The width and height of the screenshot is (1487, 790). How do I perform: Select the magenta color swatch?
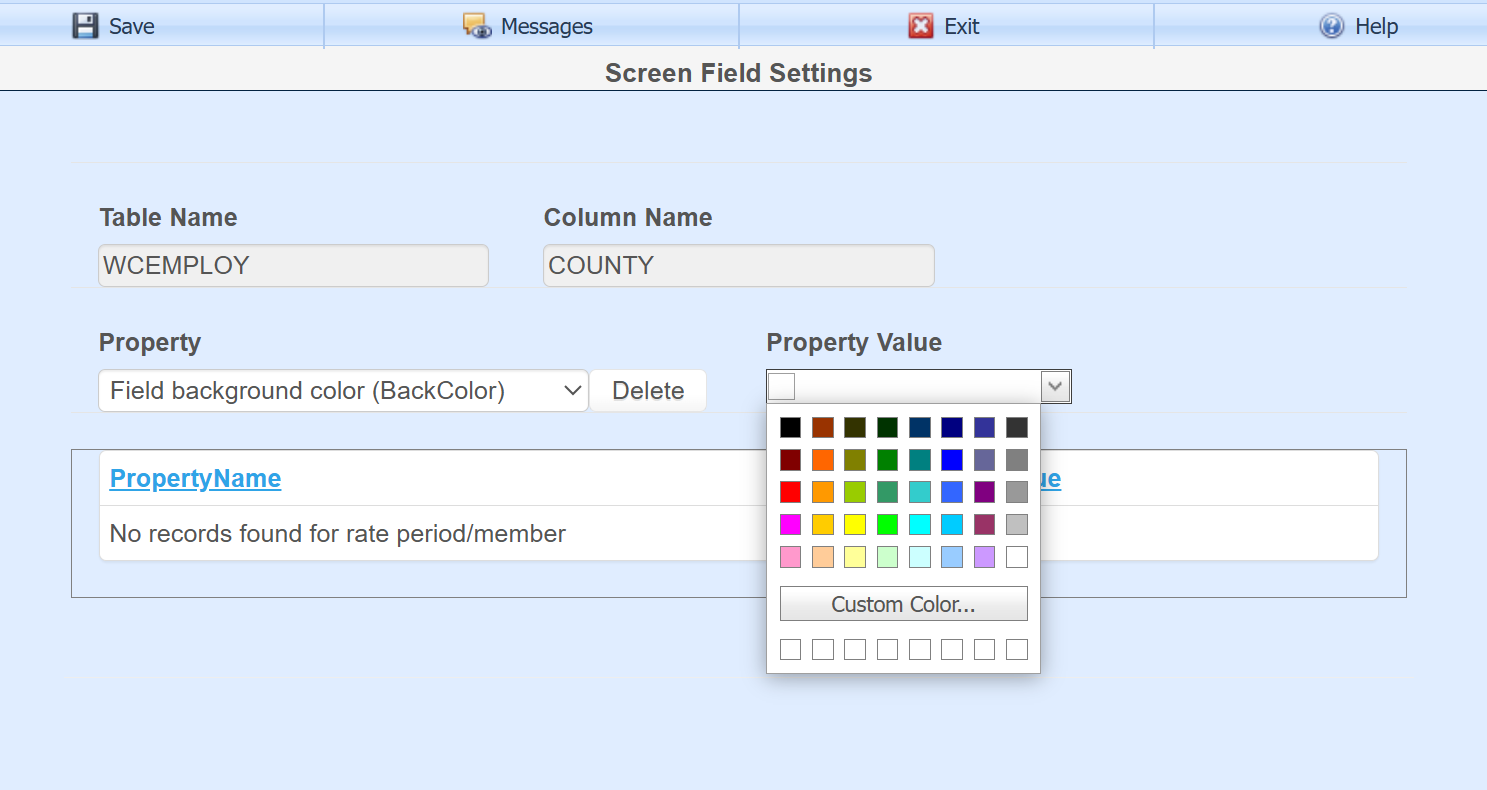click(x=790, y=525)
